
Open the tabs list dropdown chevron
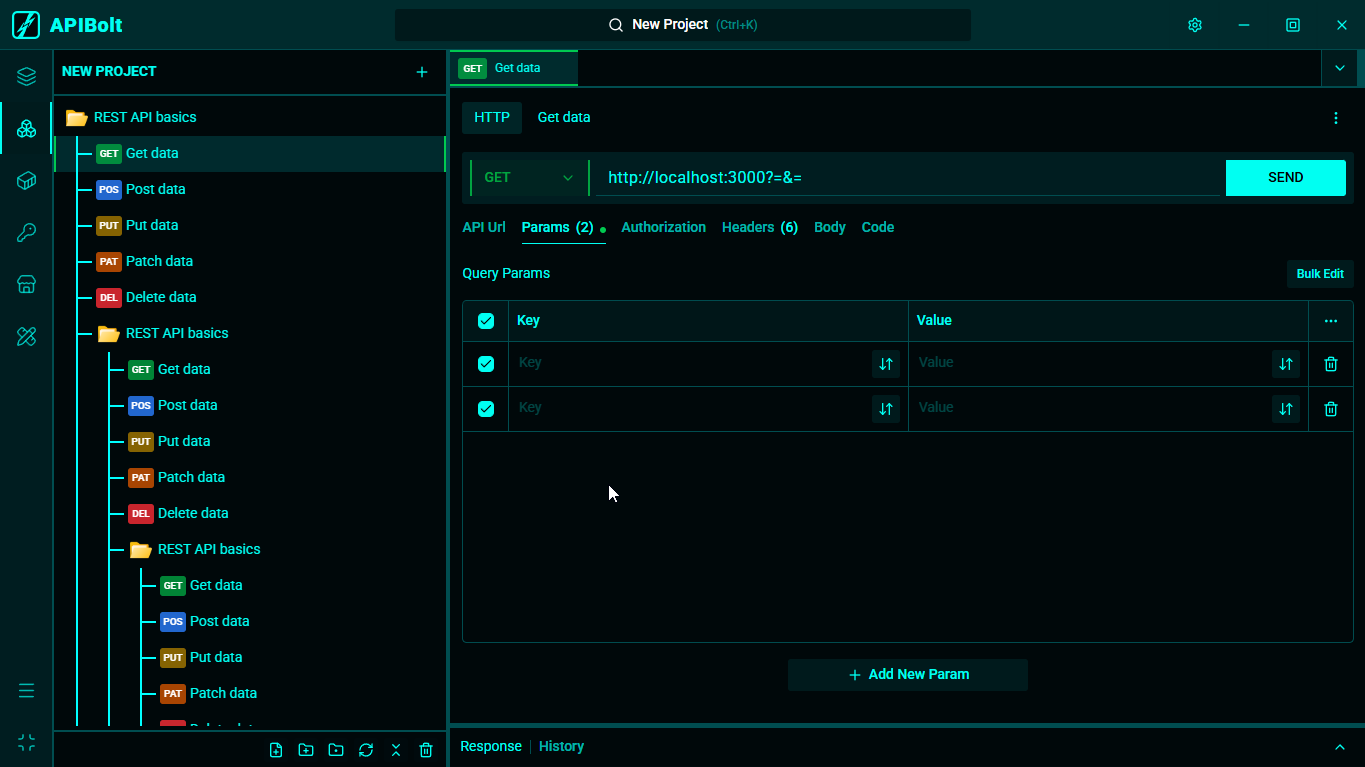1340,68
